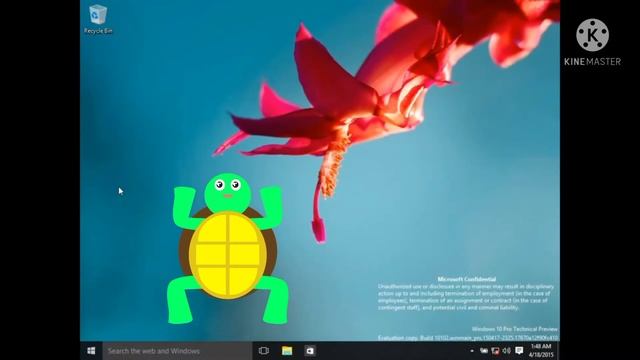Click the taskbar clock showing 1:48 AM
This screenshot has height=360, width=640.
pos(541,351)
